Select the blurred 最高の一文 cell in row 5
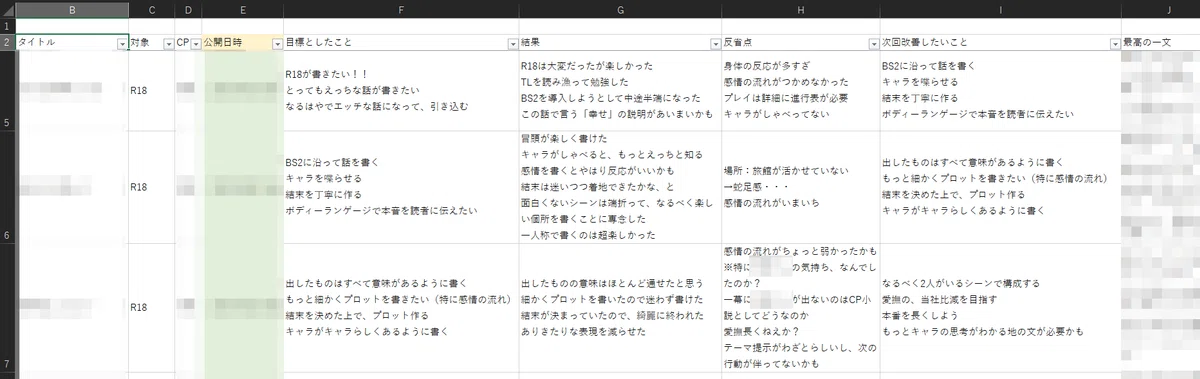 1161,91
